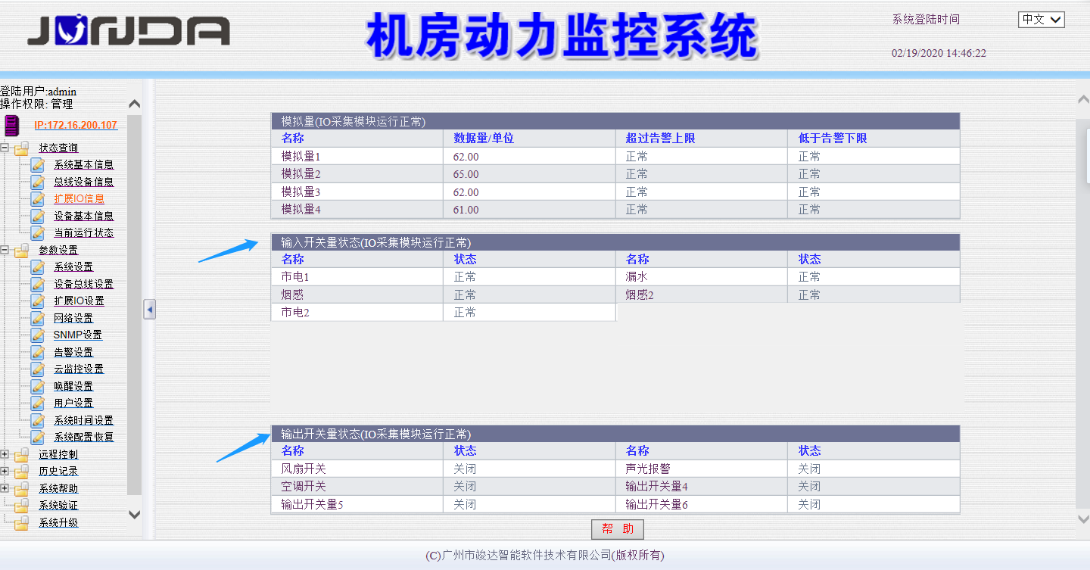
Task: Select 系统验证 in the tree
Action: (x=58, y=505)
